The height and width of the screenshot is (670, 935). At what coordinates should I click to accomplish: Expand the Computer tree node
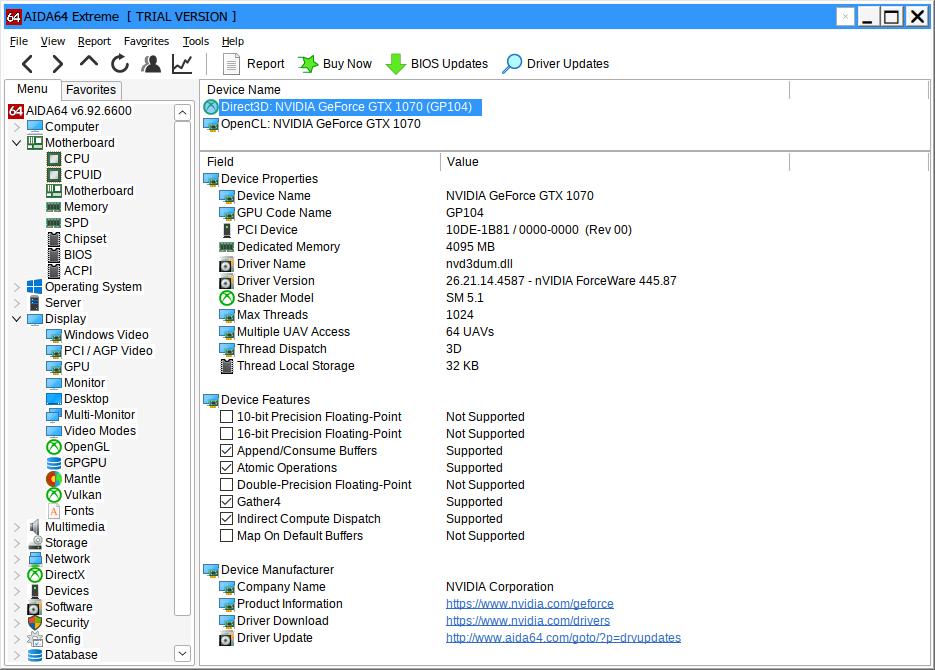coord(17,127)
